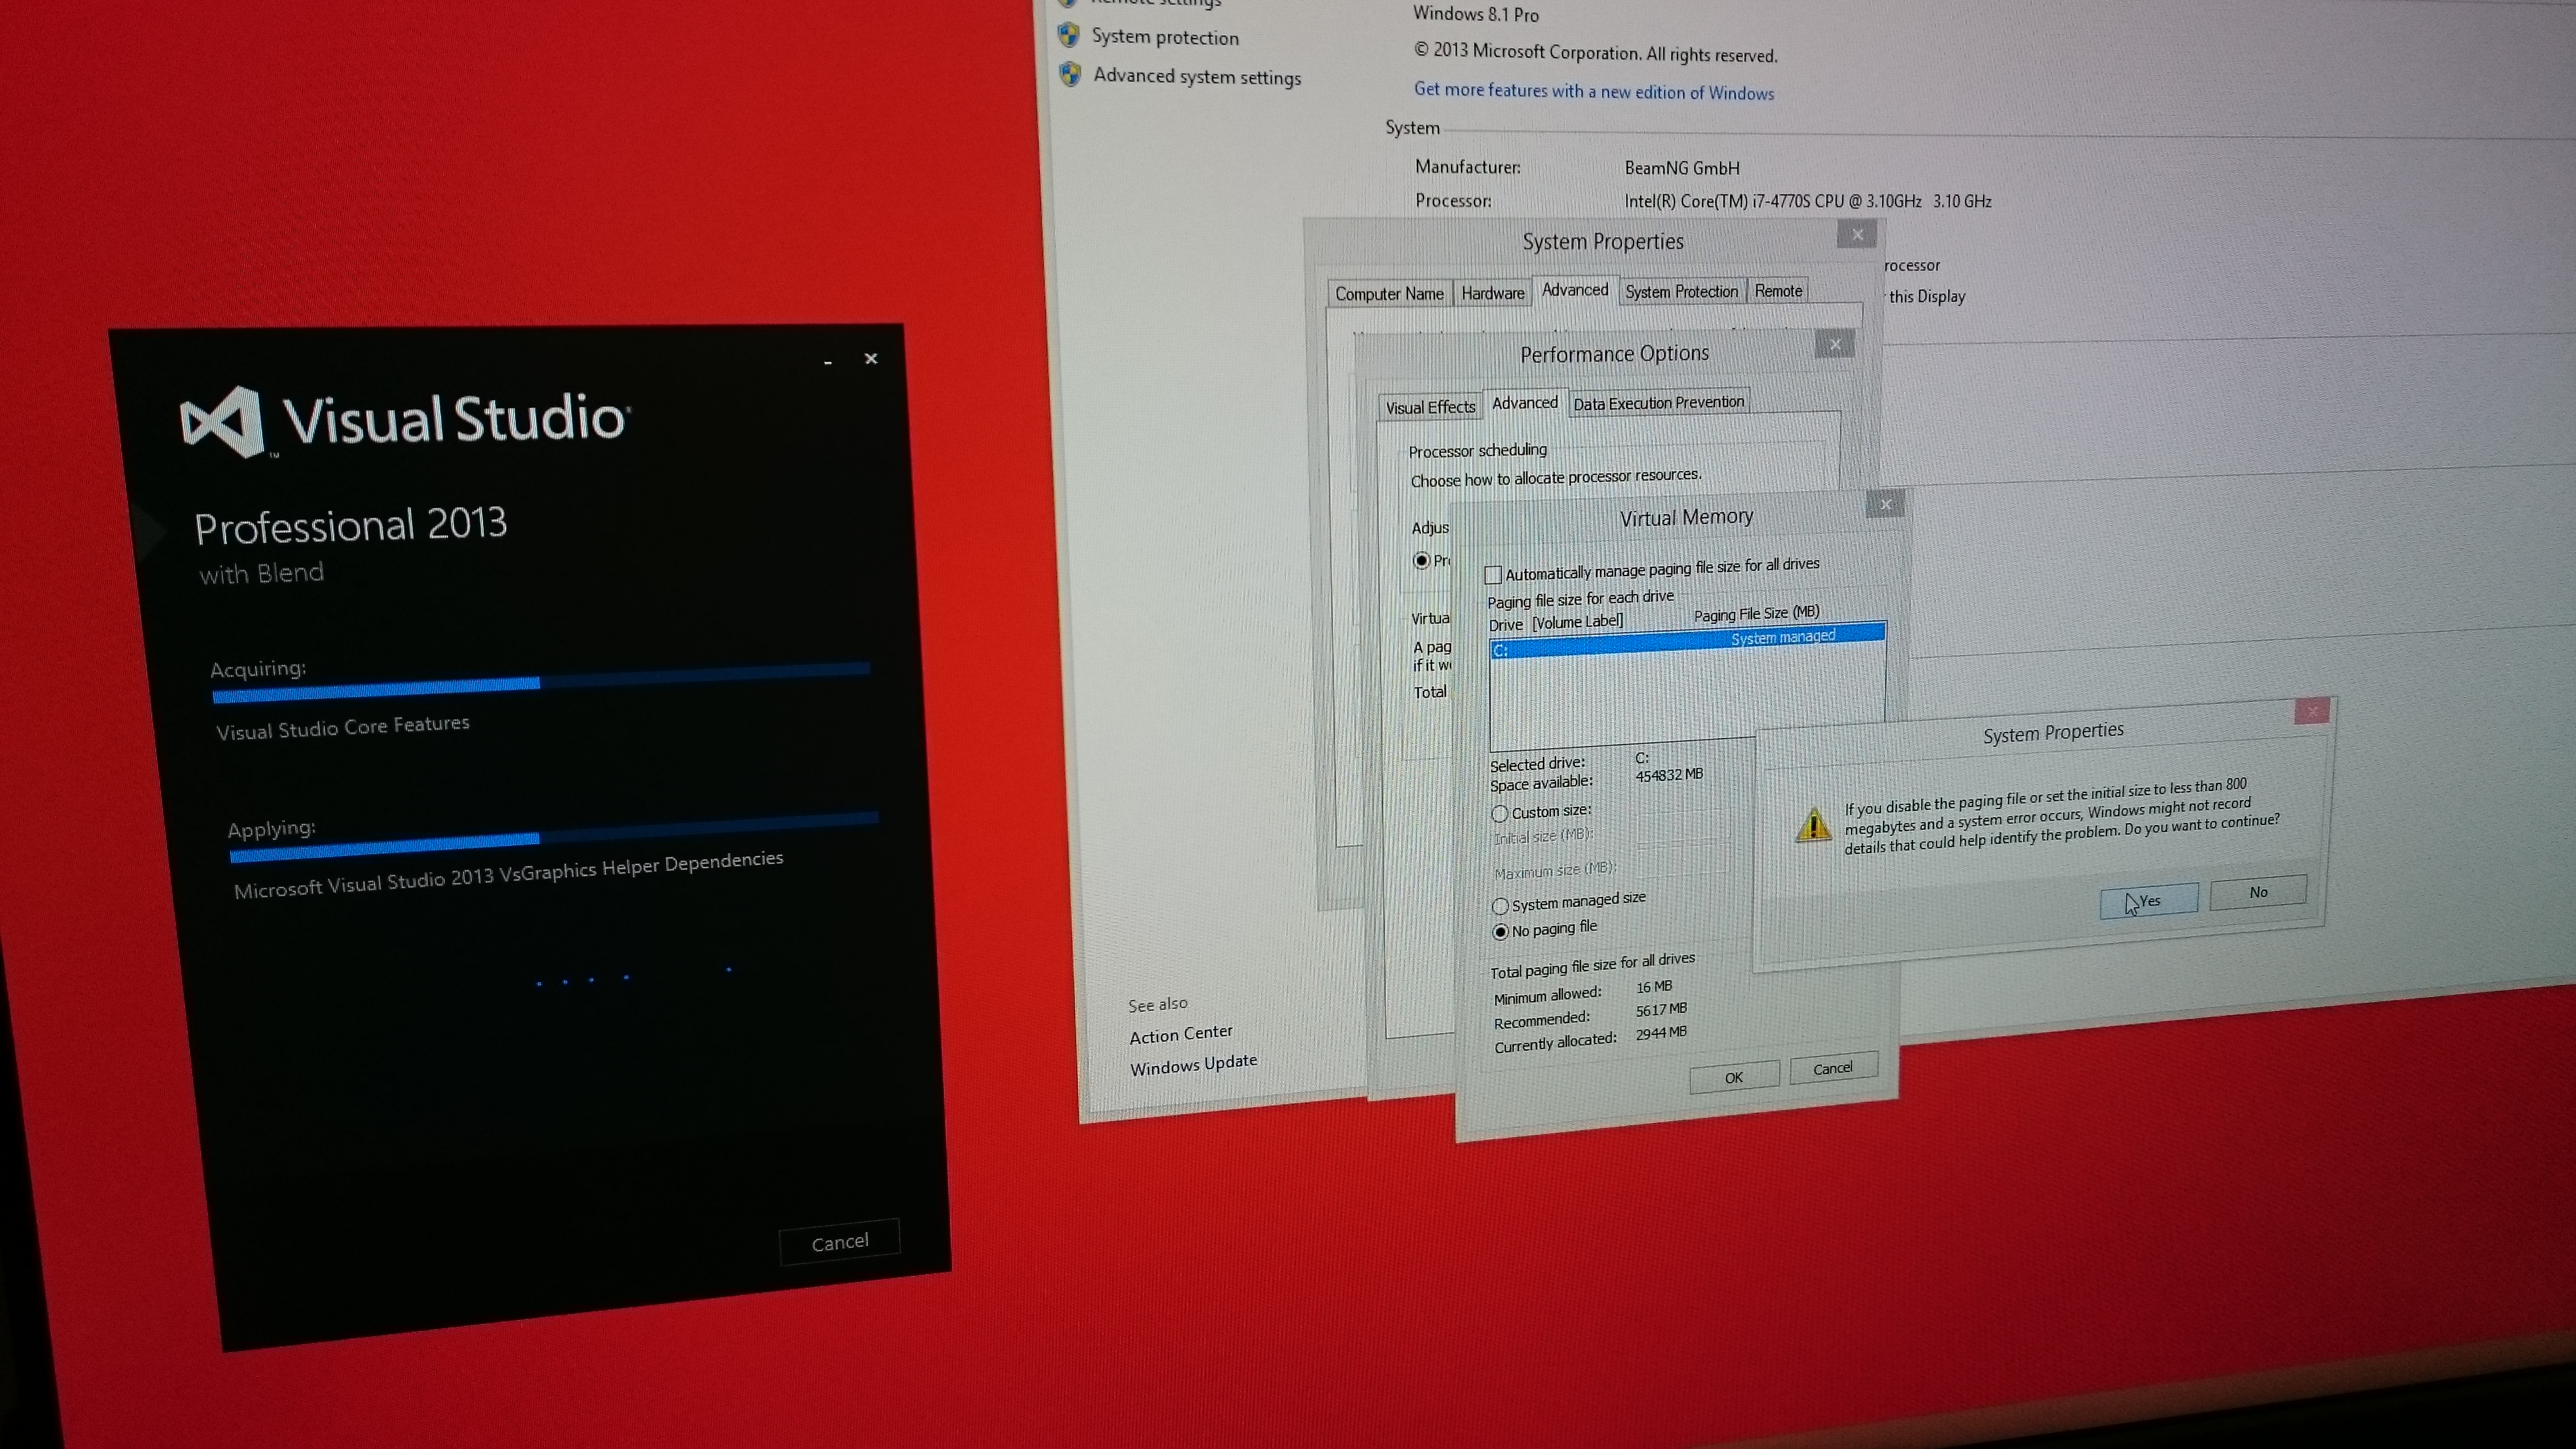Cancel the Visual Studio installation
The image size is (2576, 1449).
point(840,1242)
